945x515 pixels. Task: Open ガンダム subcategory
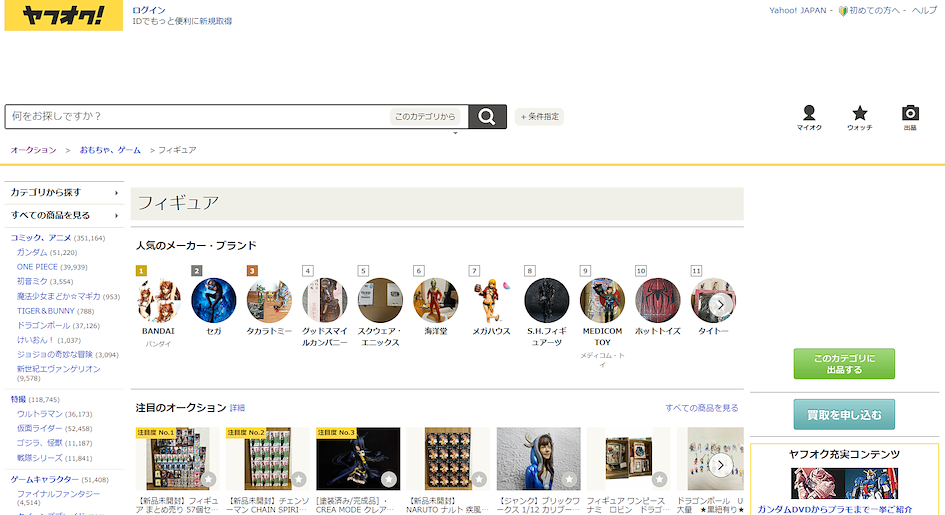[32, 252]
